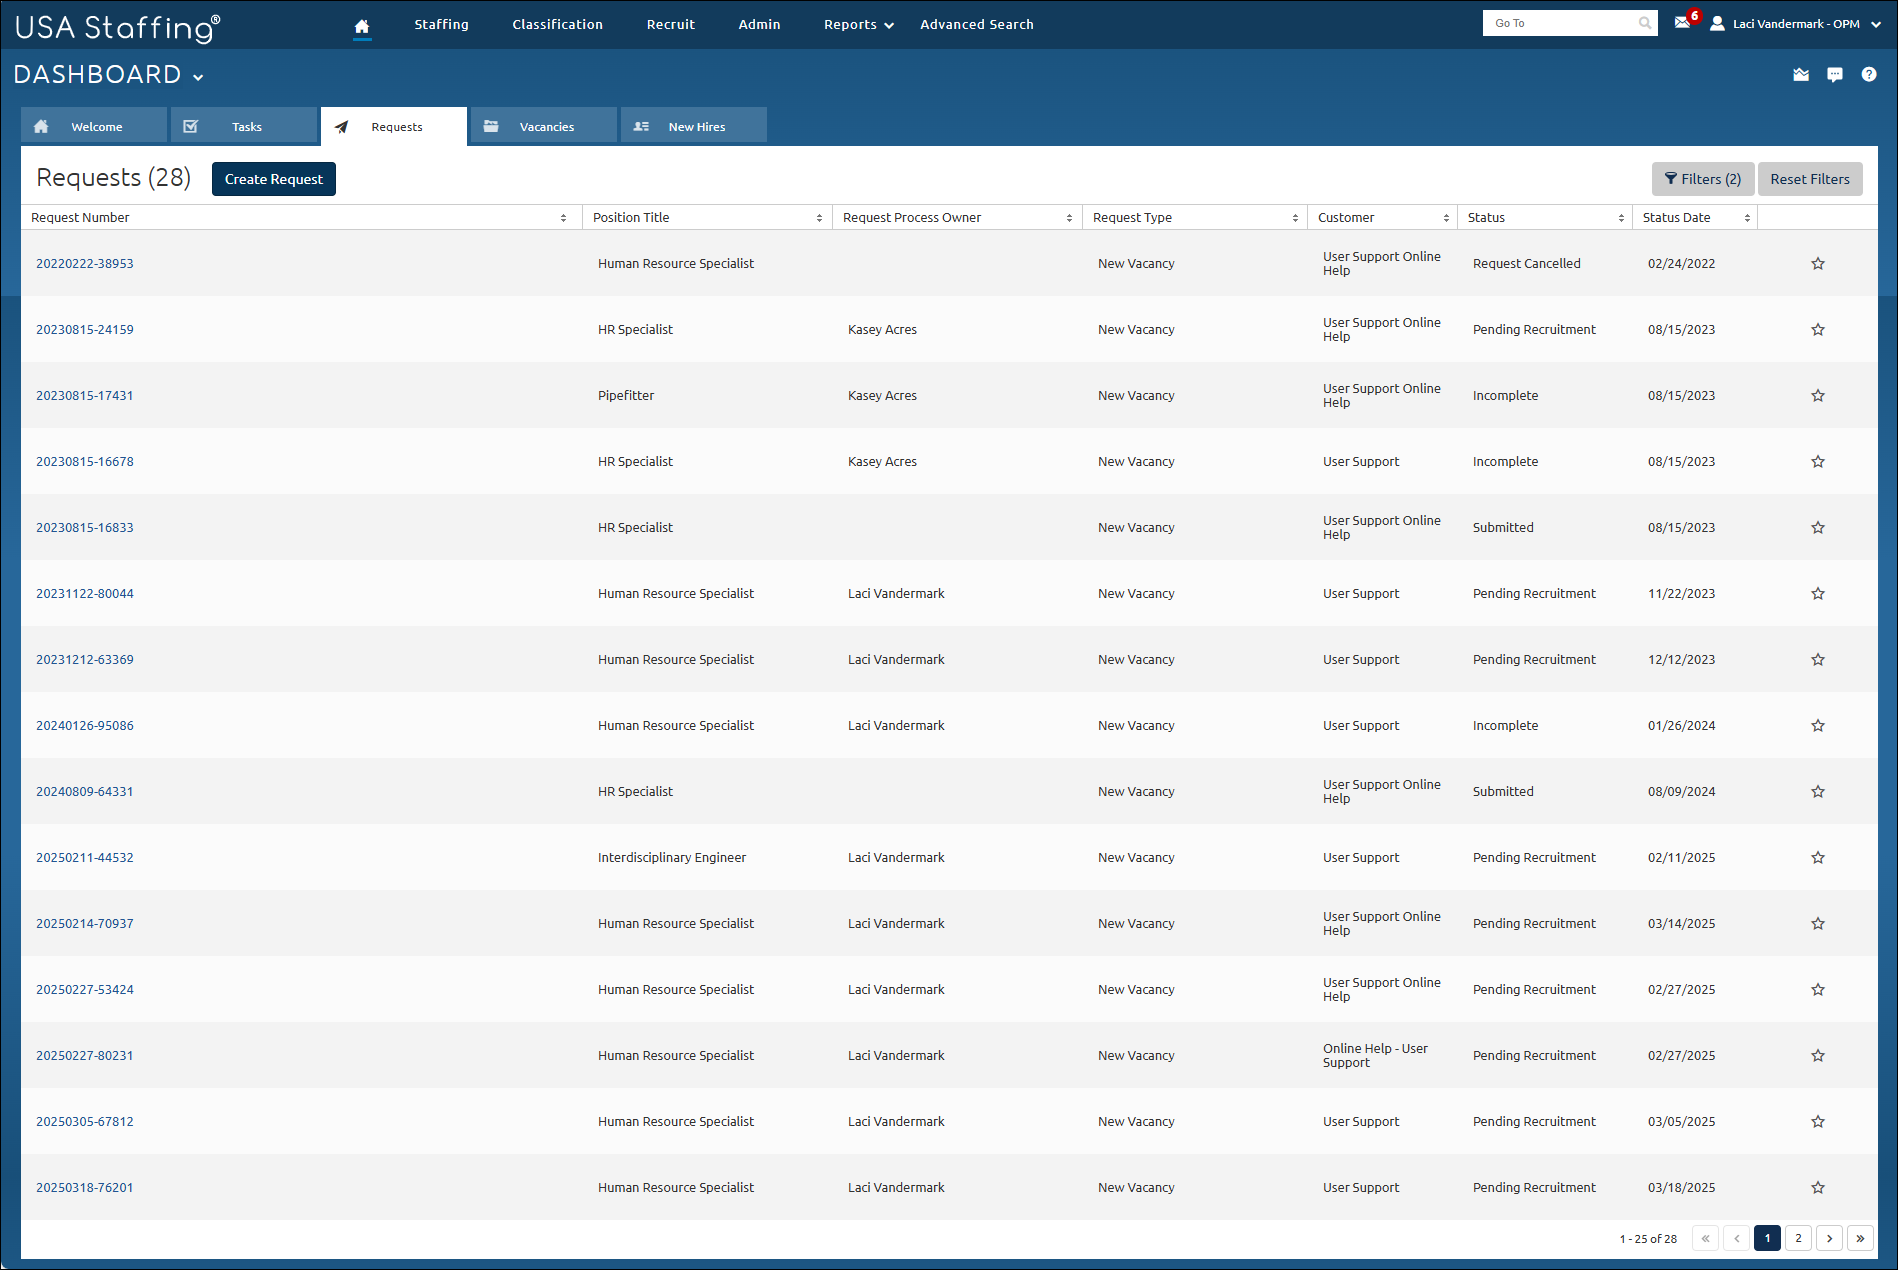Screen dimensions: 1898x1270
Task: Toggle sort on the Status column
Action: coord(1621,217)
